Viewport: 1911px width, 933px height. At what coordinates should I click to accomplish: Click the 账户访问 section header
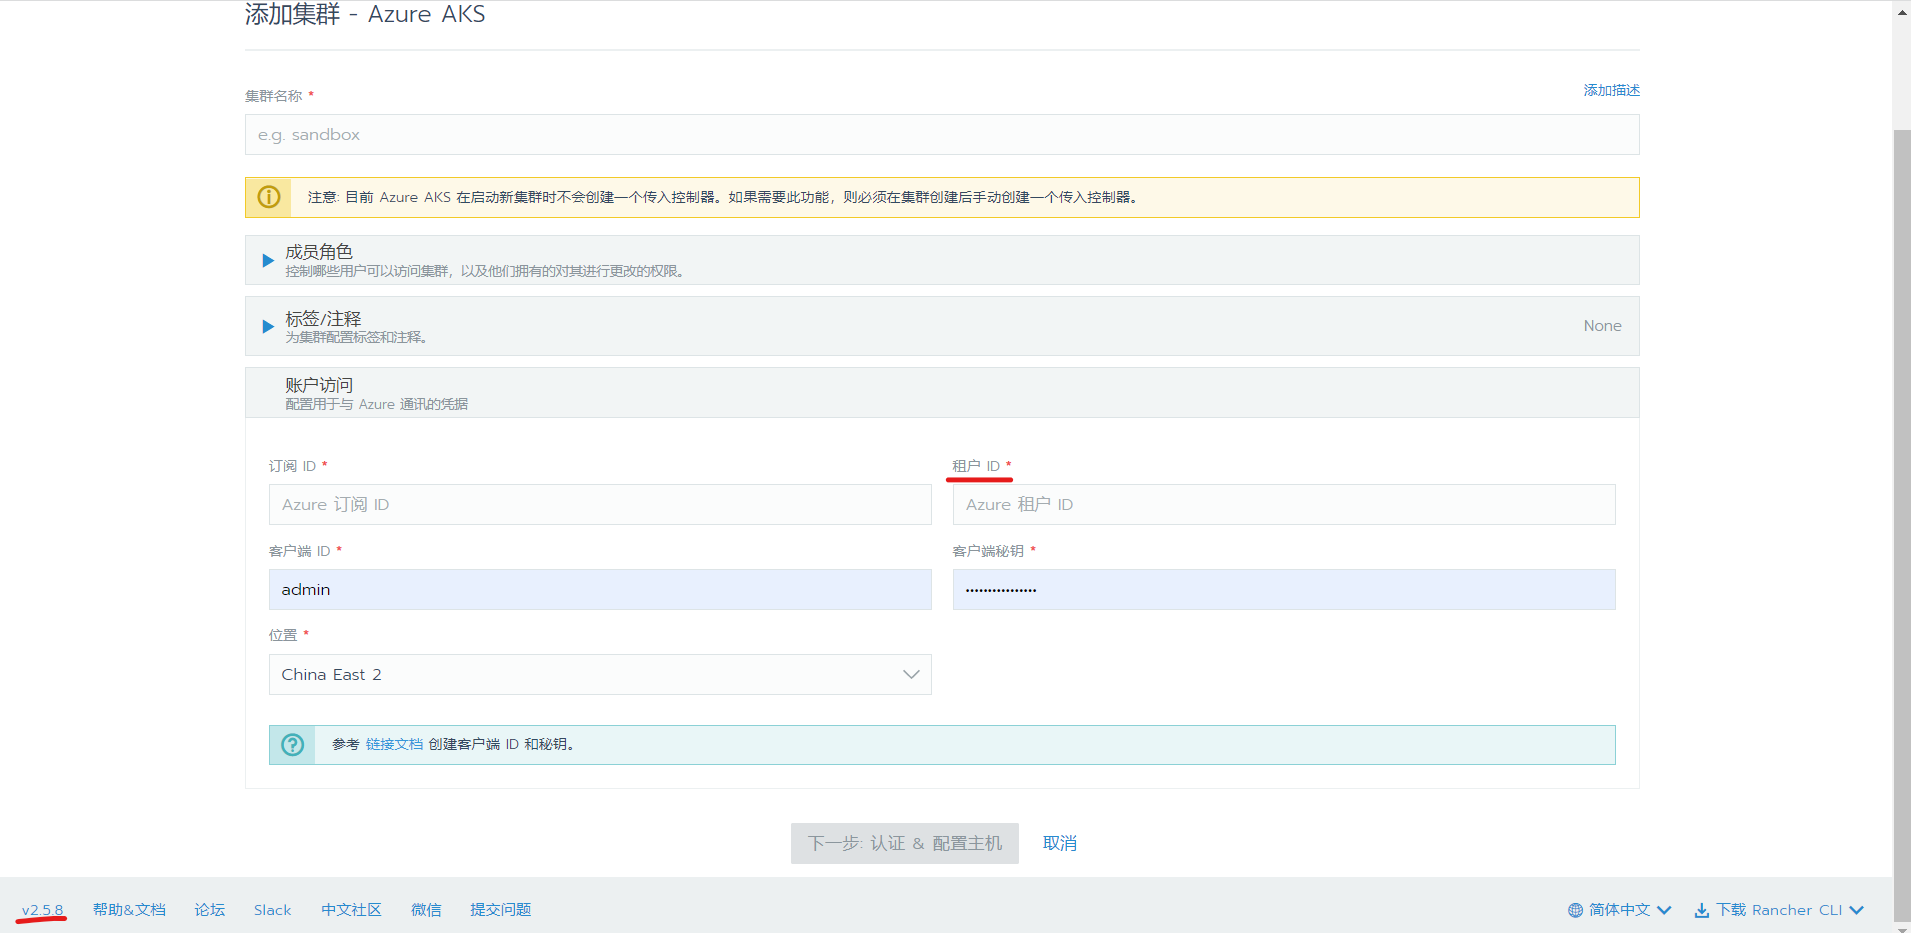point(942,393)
